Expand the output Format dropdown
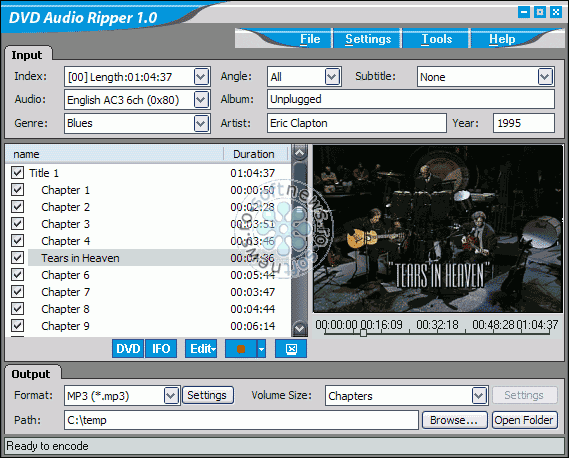Screen dimensions: 569x458 point(171,396)
